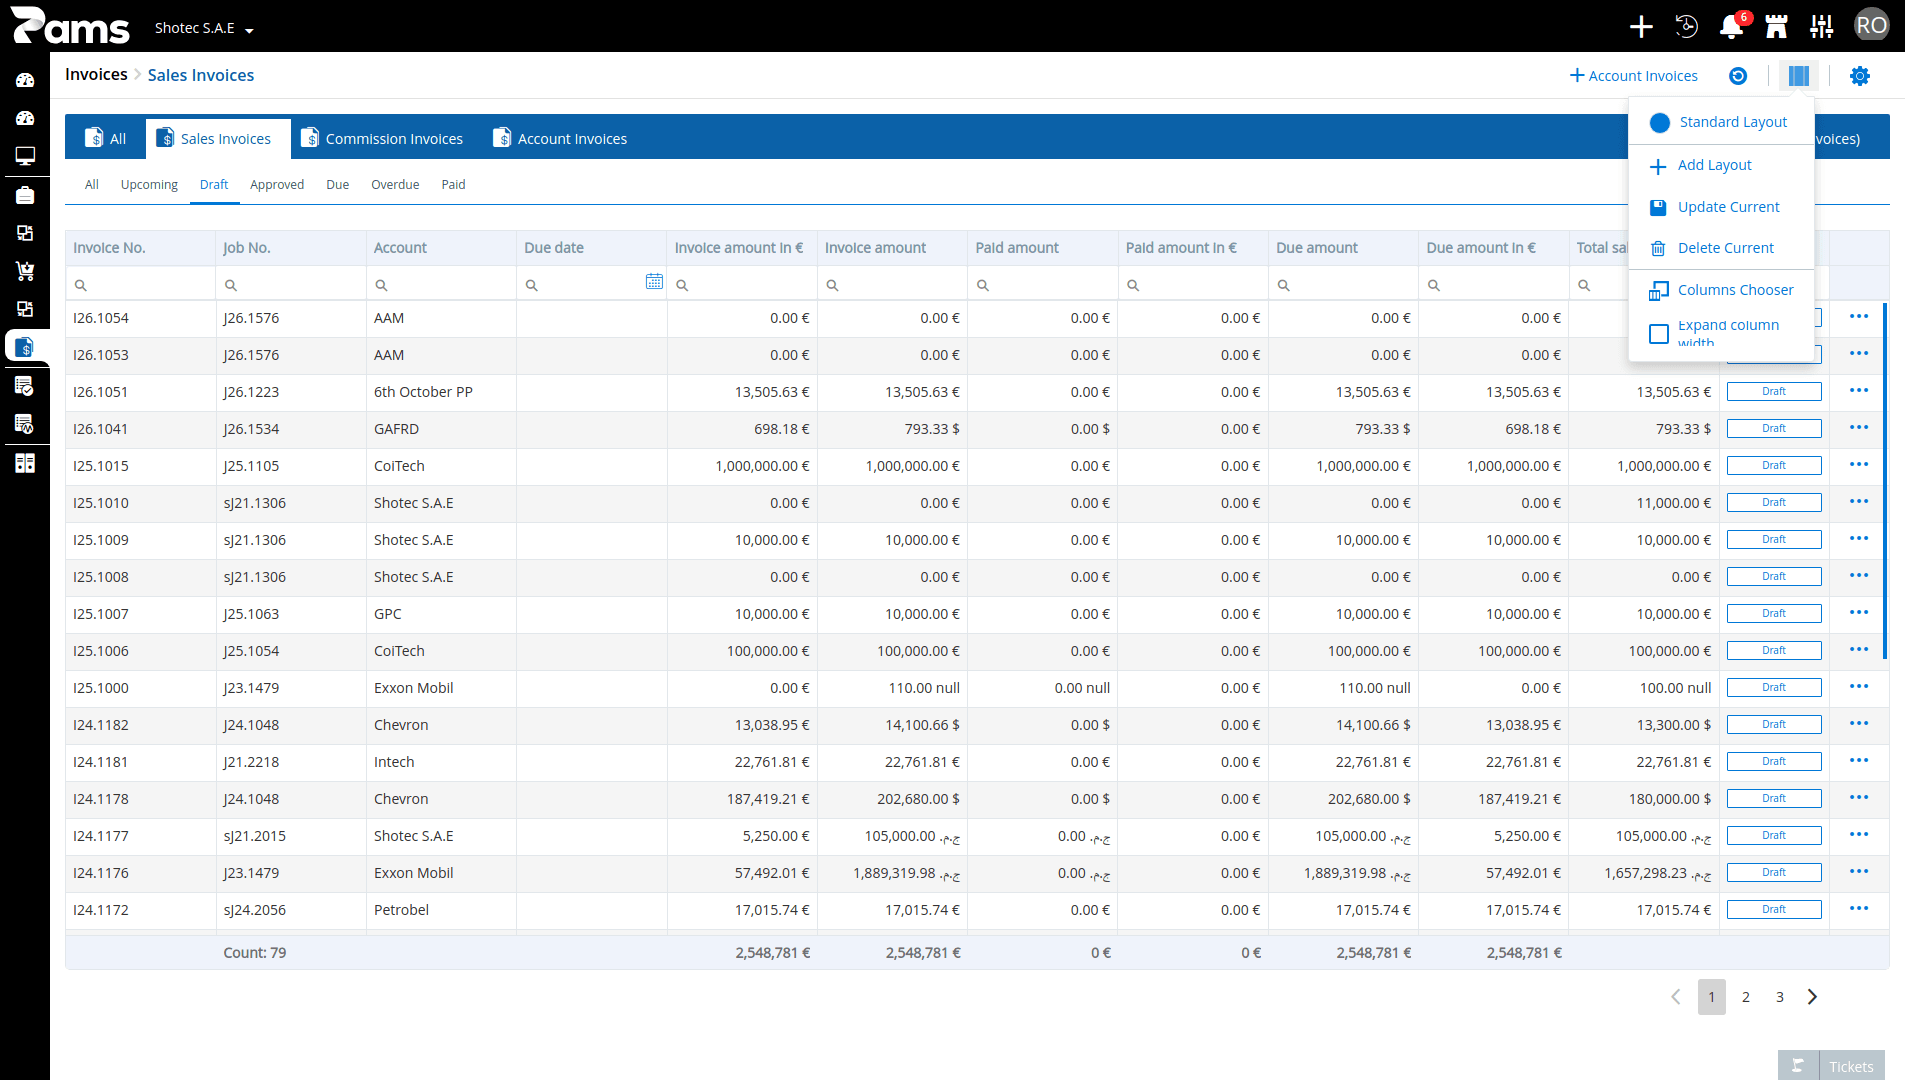This screenshot has width=1905, height=1080.
Task: Open the layout columns icon
Action: (1798, 76)
